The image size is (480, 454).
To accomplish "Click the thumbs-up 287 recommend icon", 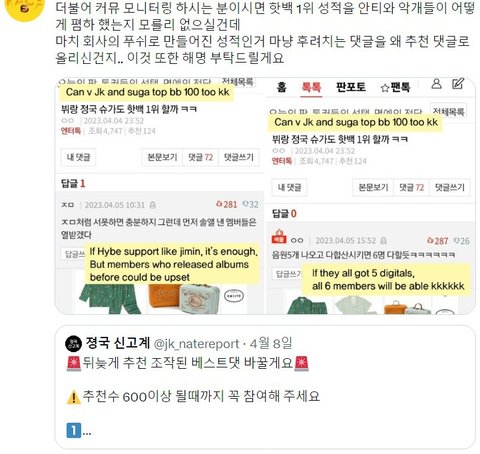I will pyautogui.click(x=430, y=240).
